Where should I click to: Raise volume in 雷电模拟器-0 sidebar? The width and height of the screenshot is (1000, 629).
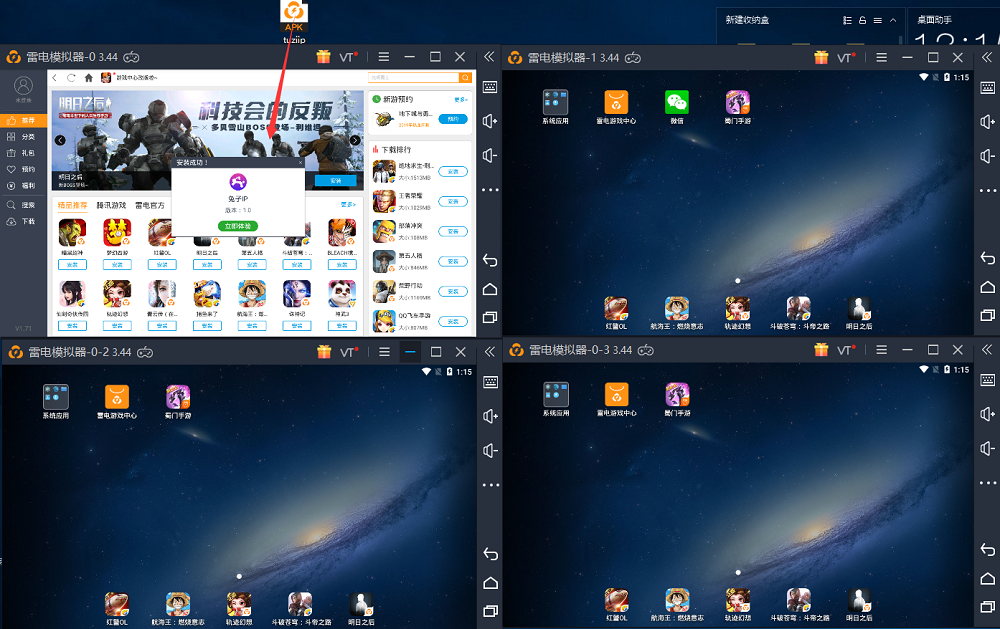[x=490, y=121]
